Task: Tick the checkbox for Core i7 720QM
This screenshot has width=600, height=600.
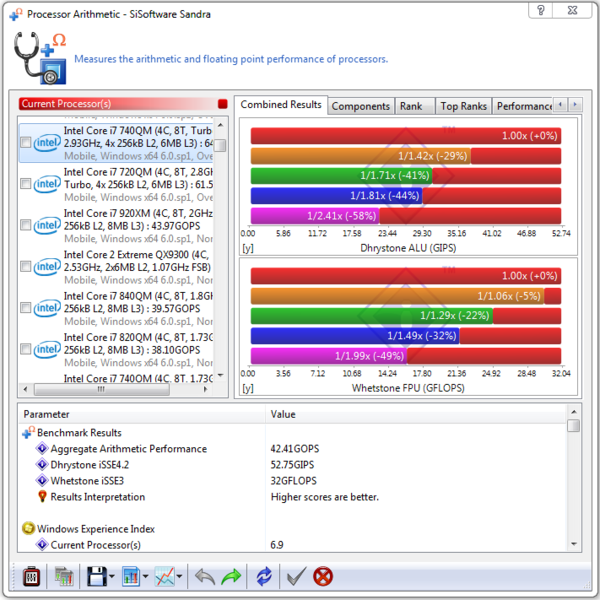Action: point(26,184)
